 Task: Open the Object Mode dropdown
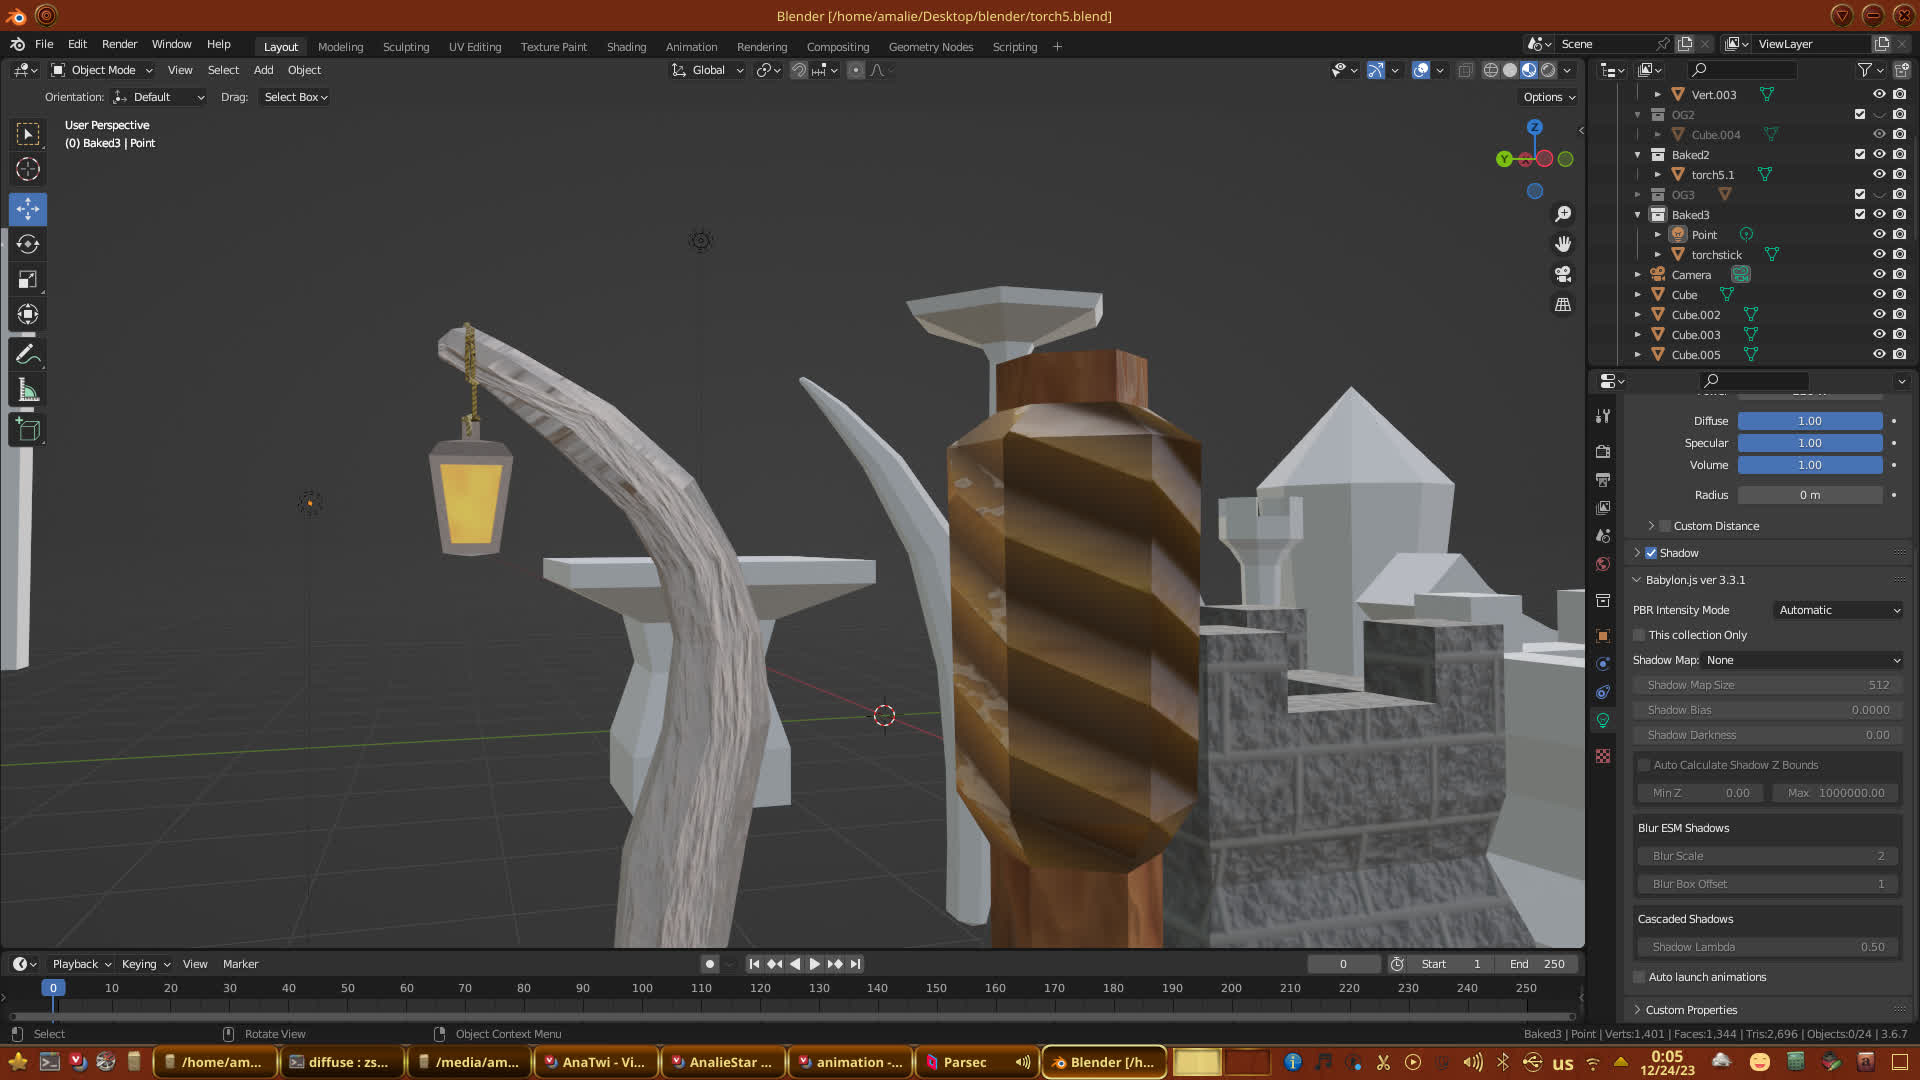click(103, 70)
